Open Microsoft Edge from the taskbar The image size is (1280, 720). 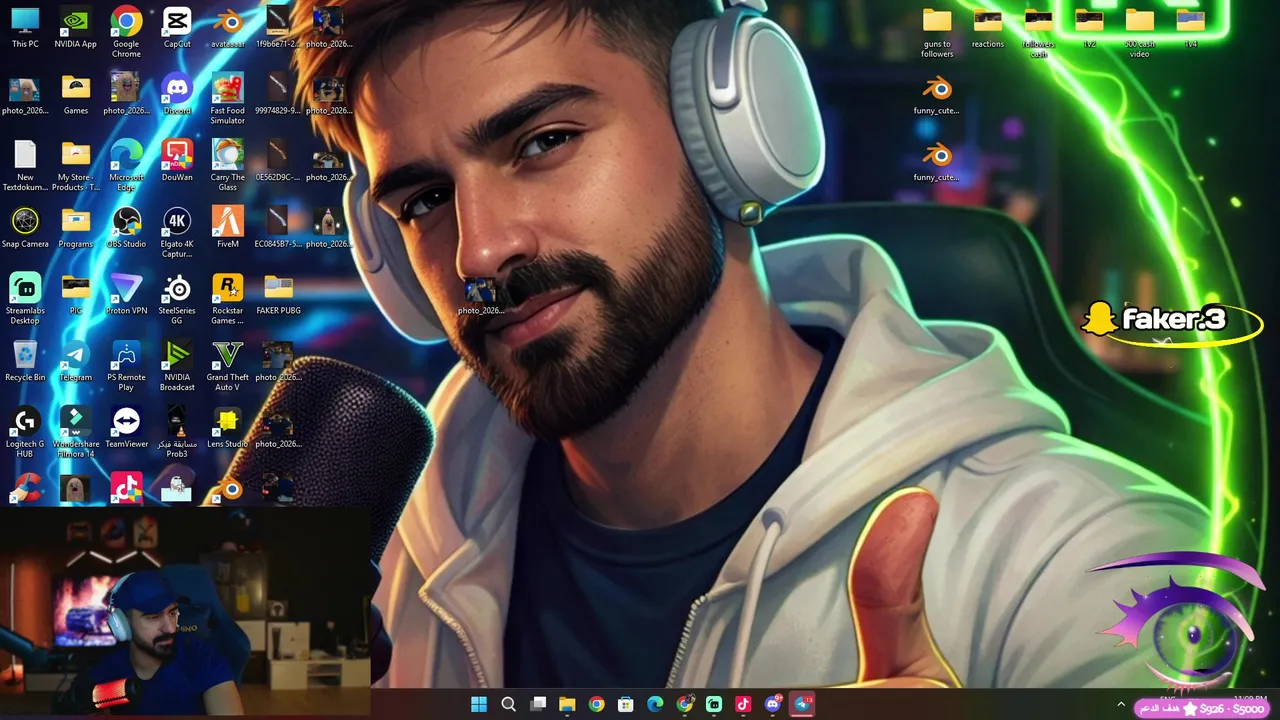655,704
